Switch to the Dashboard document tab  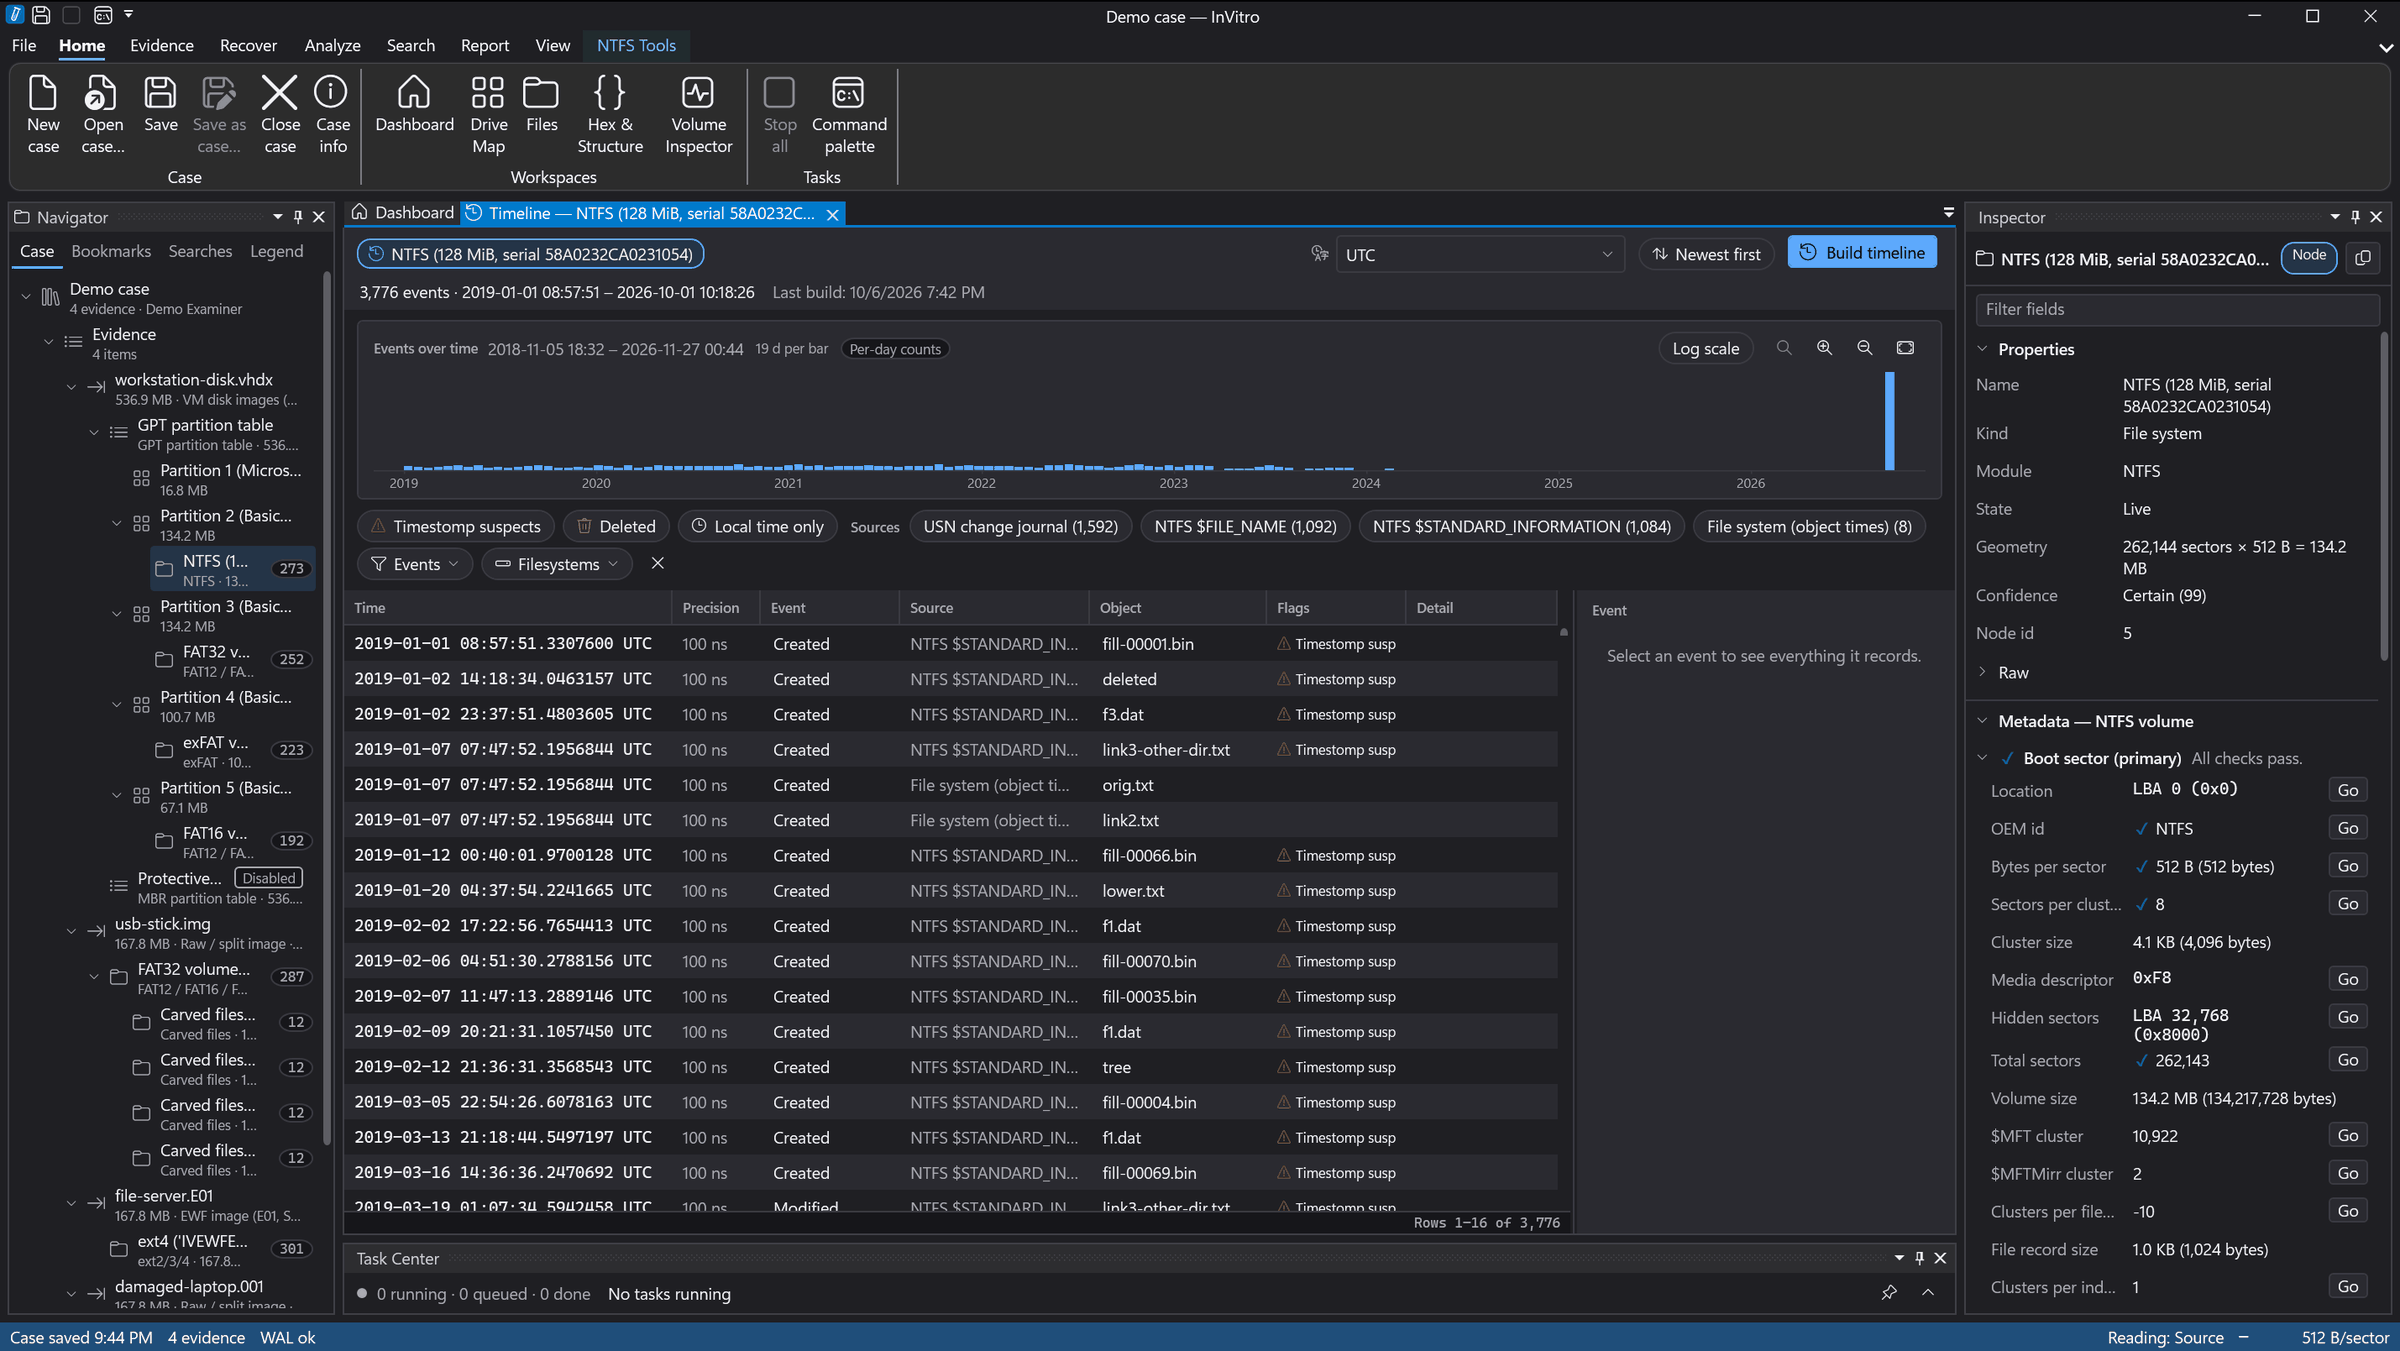tap(403, 213)
